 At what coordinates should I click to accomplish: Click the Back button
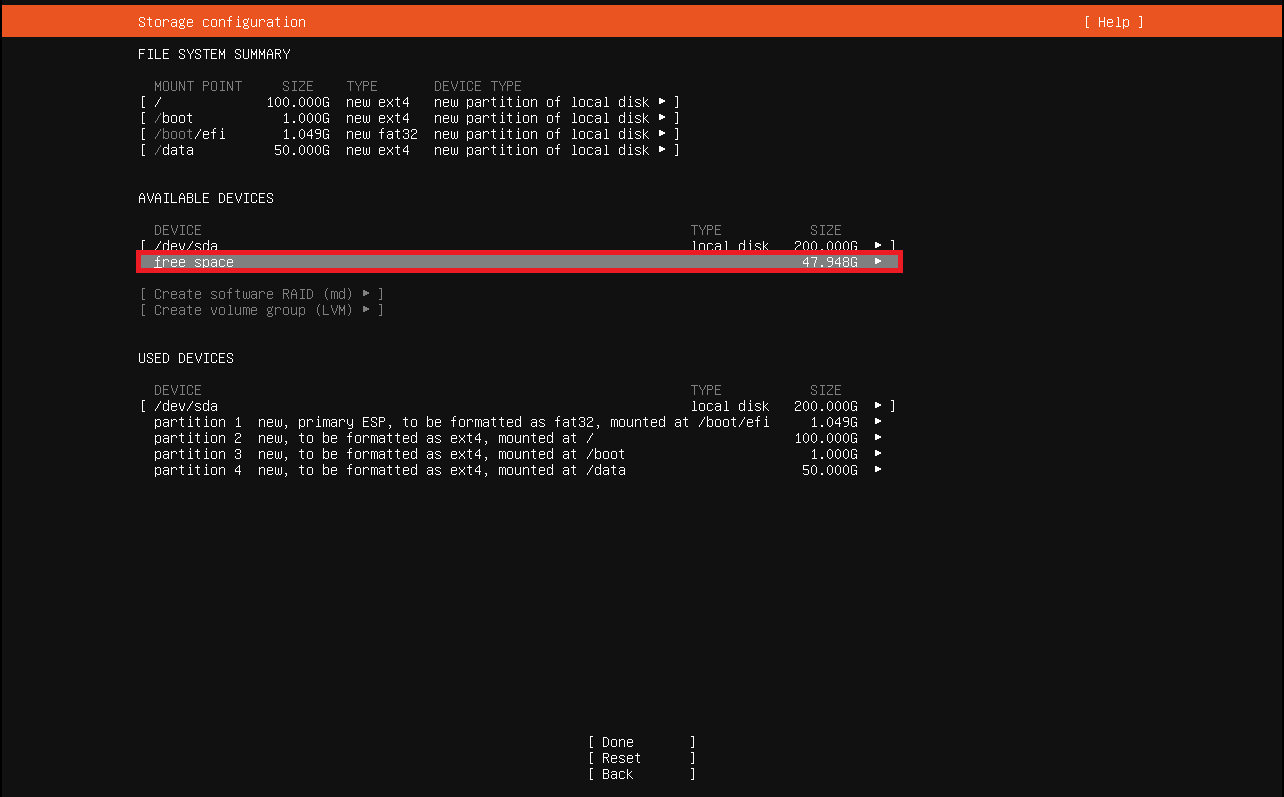click(x=642, y=774)
